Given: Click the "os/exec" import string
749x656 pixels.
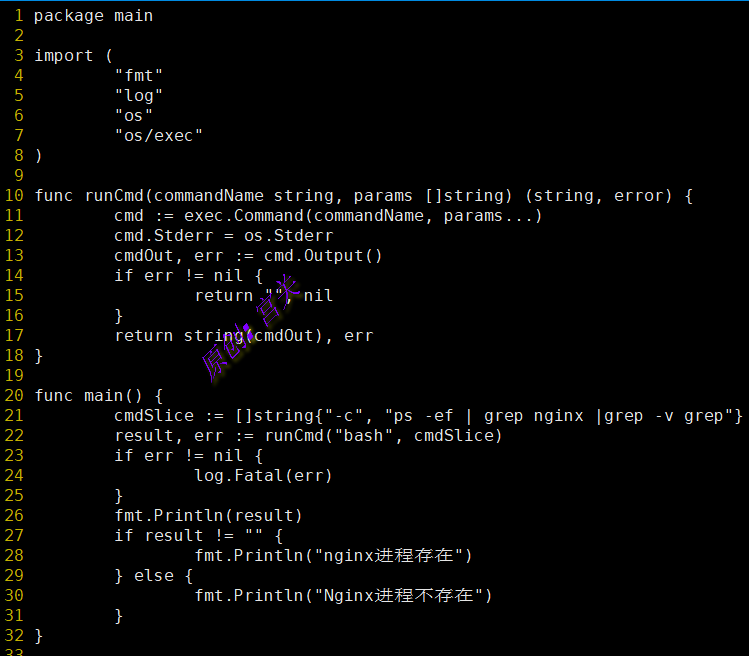Looking at the screenshot, I should point(158,136).
